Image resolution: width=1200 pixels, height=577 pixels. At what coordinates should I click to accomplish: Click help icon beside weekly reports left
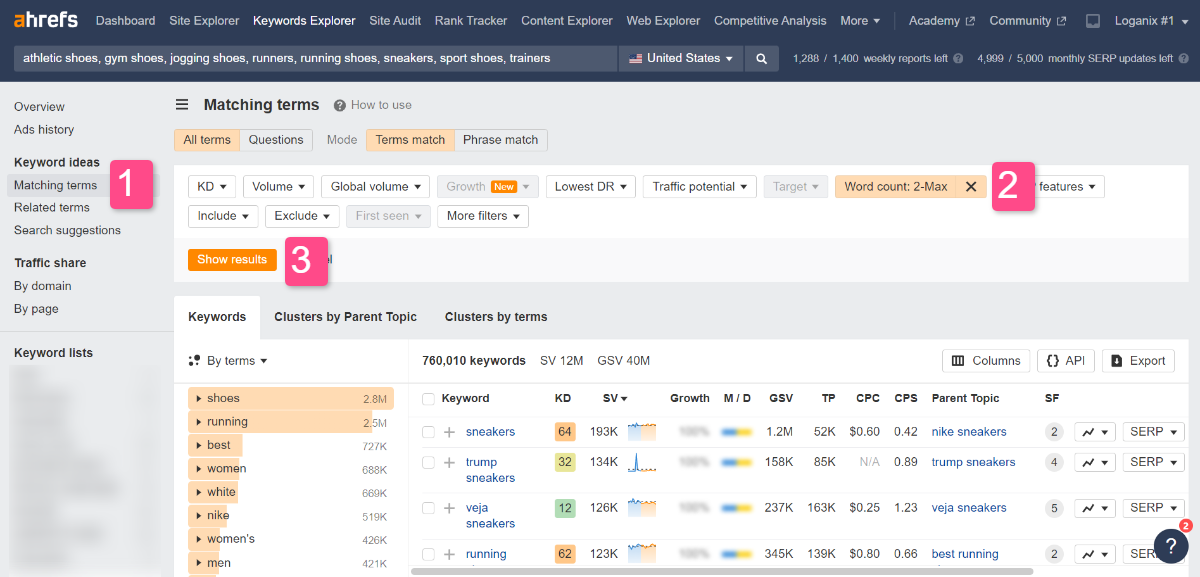point(958,58)
